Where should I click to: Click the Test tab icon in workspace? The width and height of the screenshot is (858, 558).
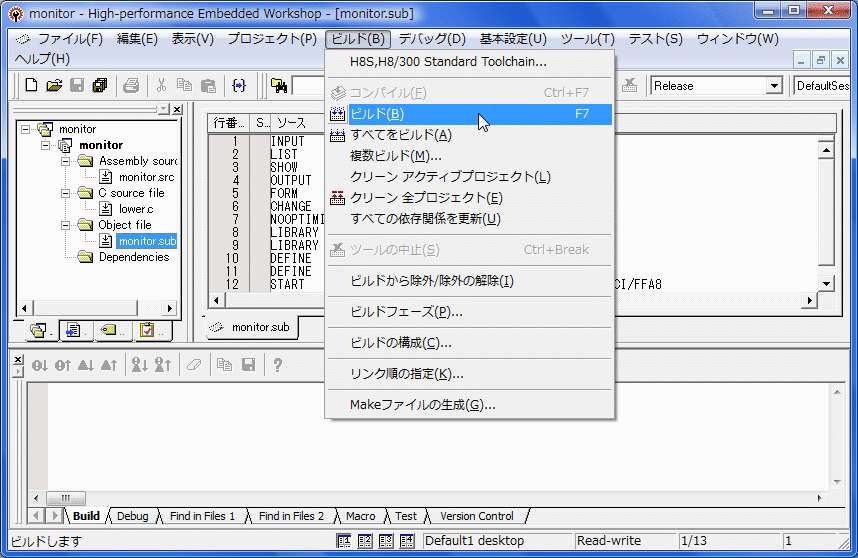coord(148,330)
